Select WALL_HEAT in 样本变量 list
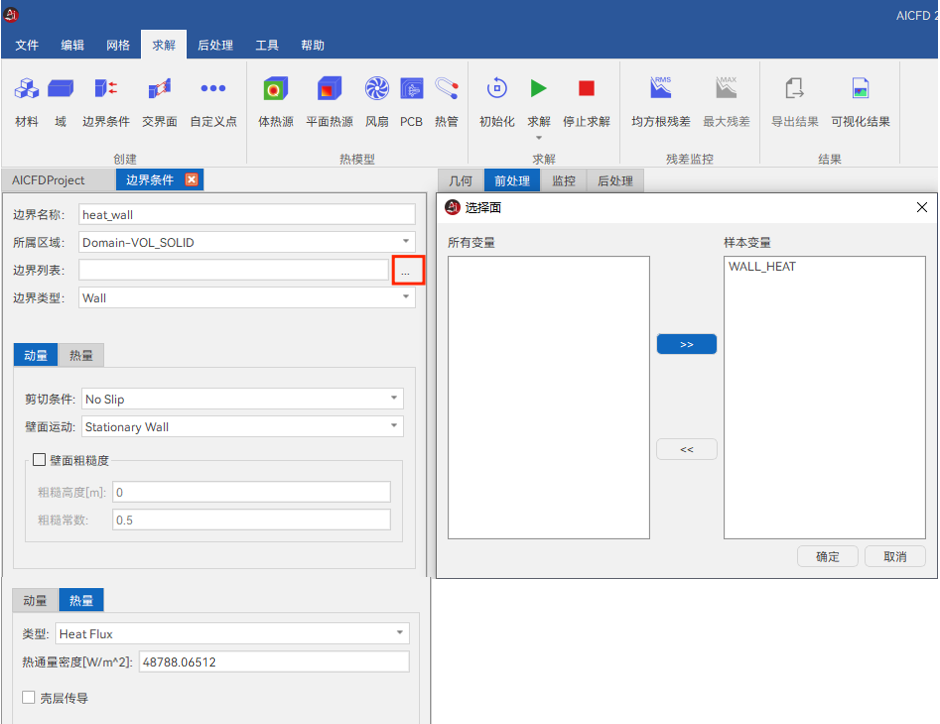The image size is (940, 724). coord(762,267)
